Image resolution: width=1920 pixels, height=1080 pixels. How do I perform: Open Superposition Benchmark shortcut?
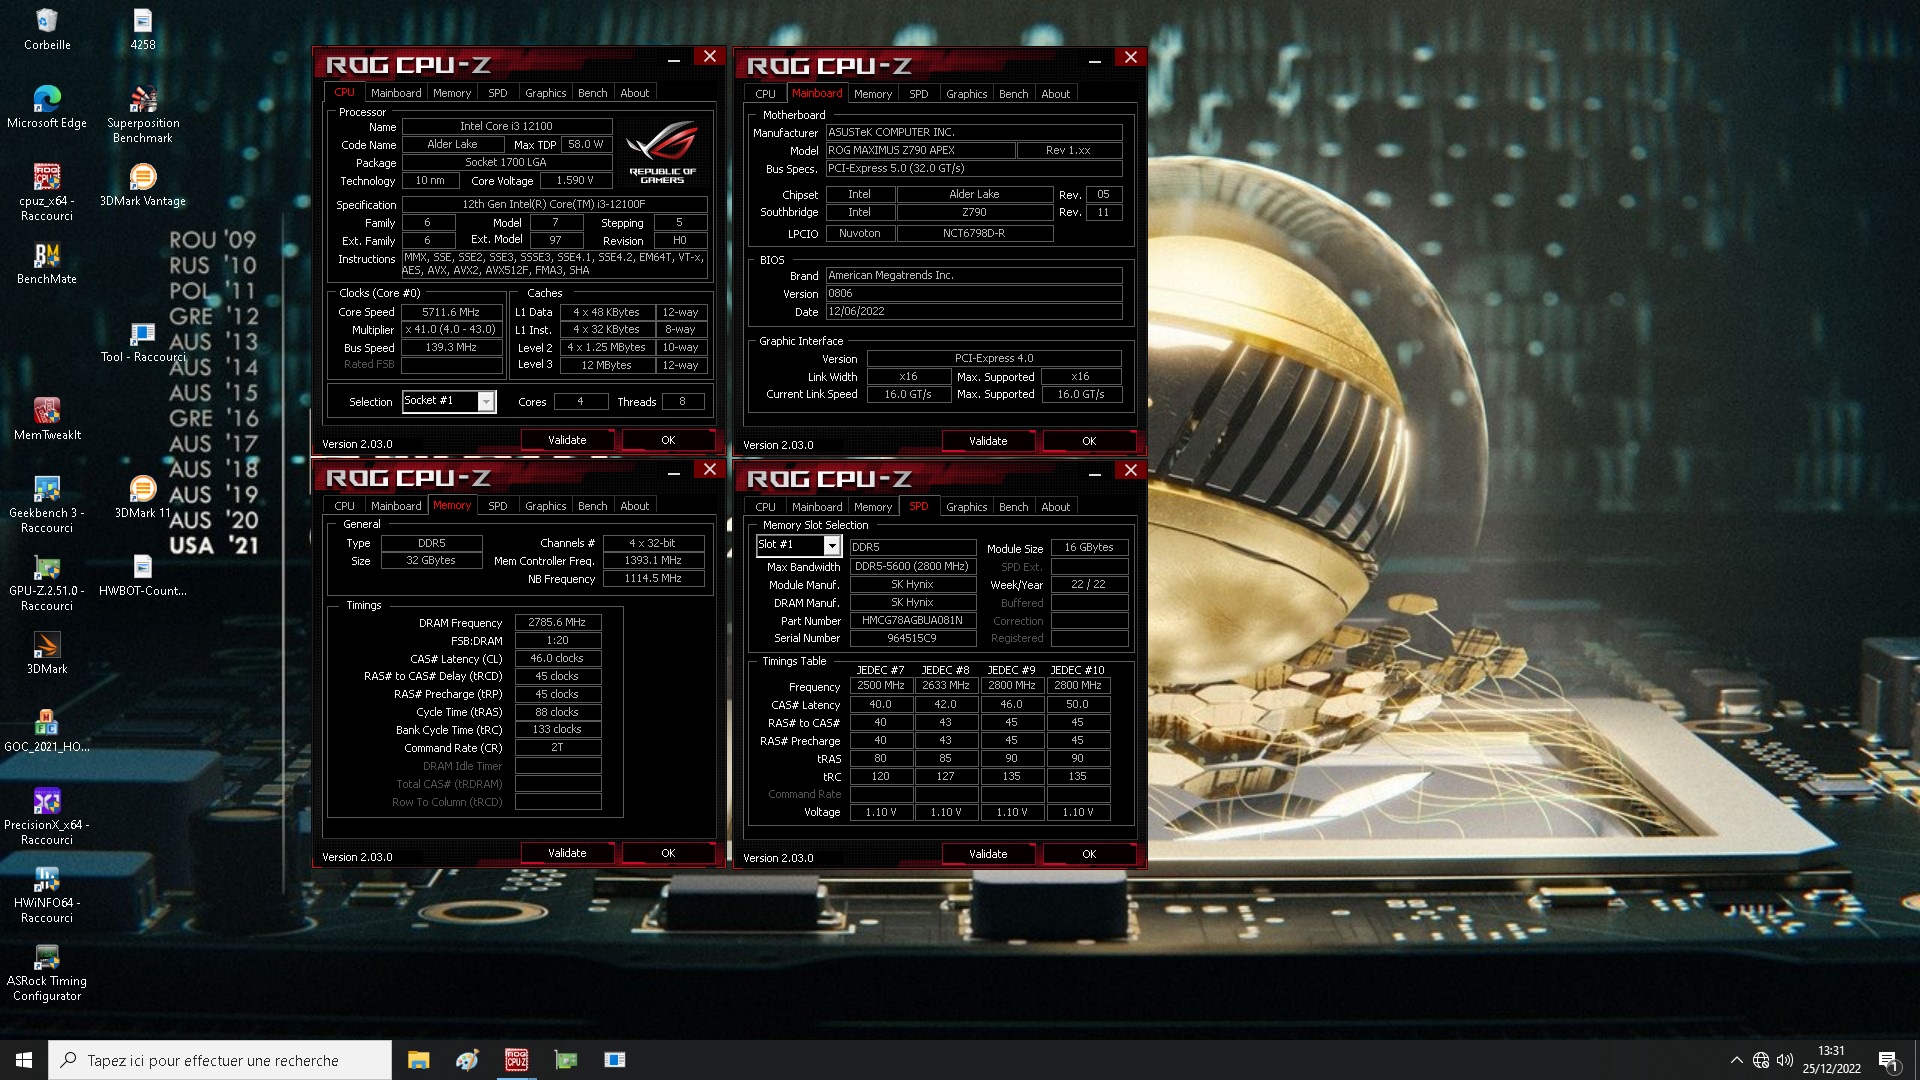143,114
